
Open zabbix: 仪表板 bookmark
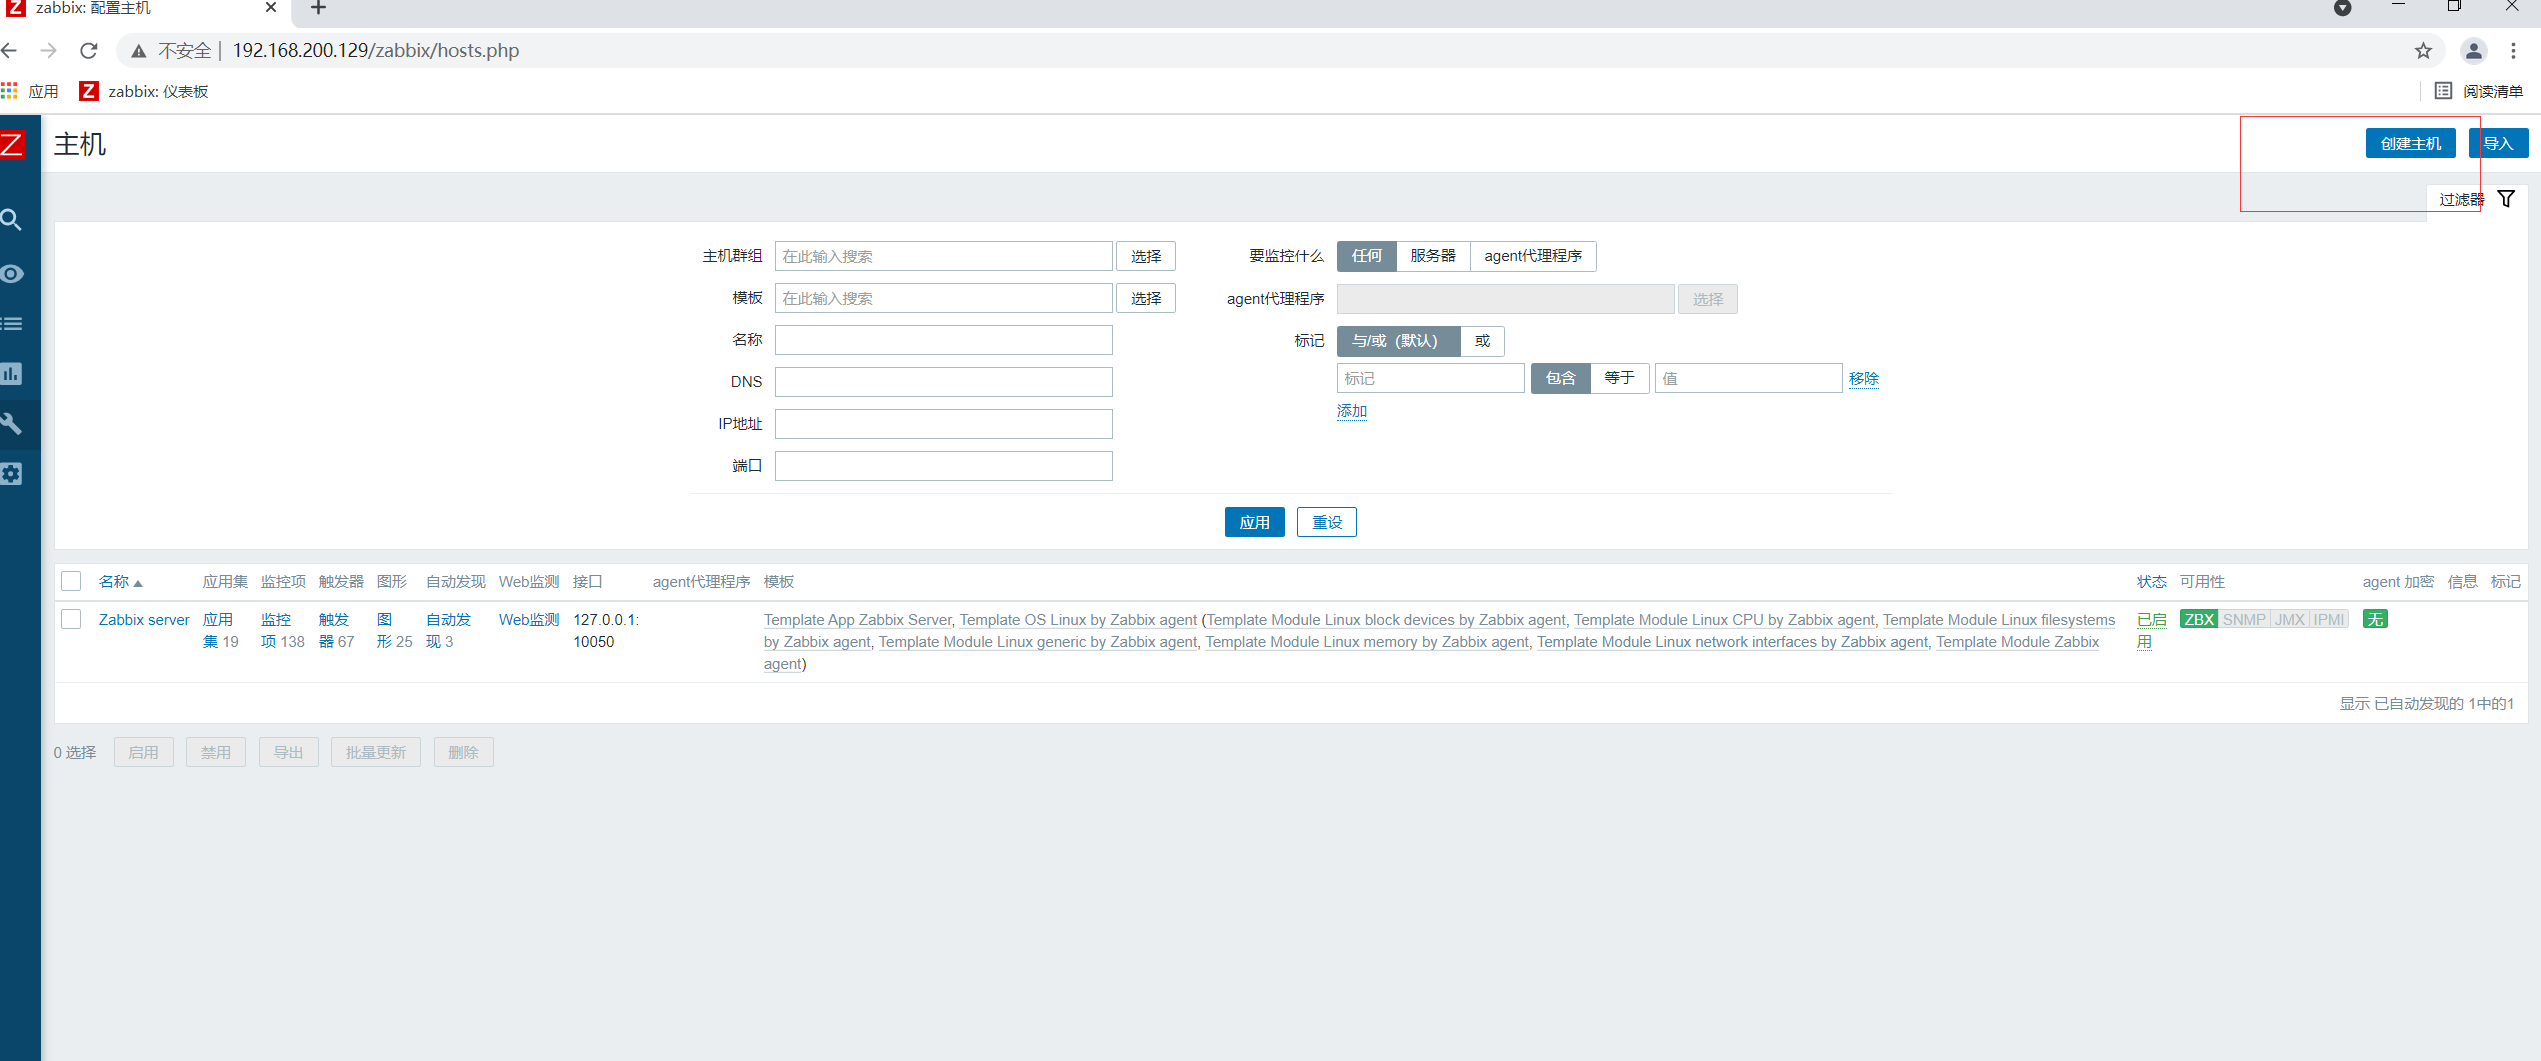144,91
